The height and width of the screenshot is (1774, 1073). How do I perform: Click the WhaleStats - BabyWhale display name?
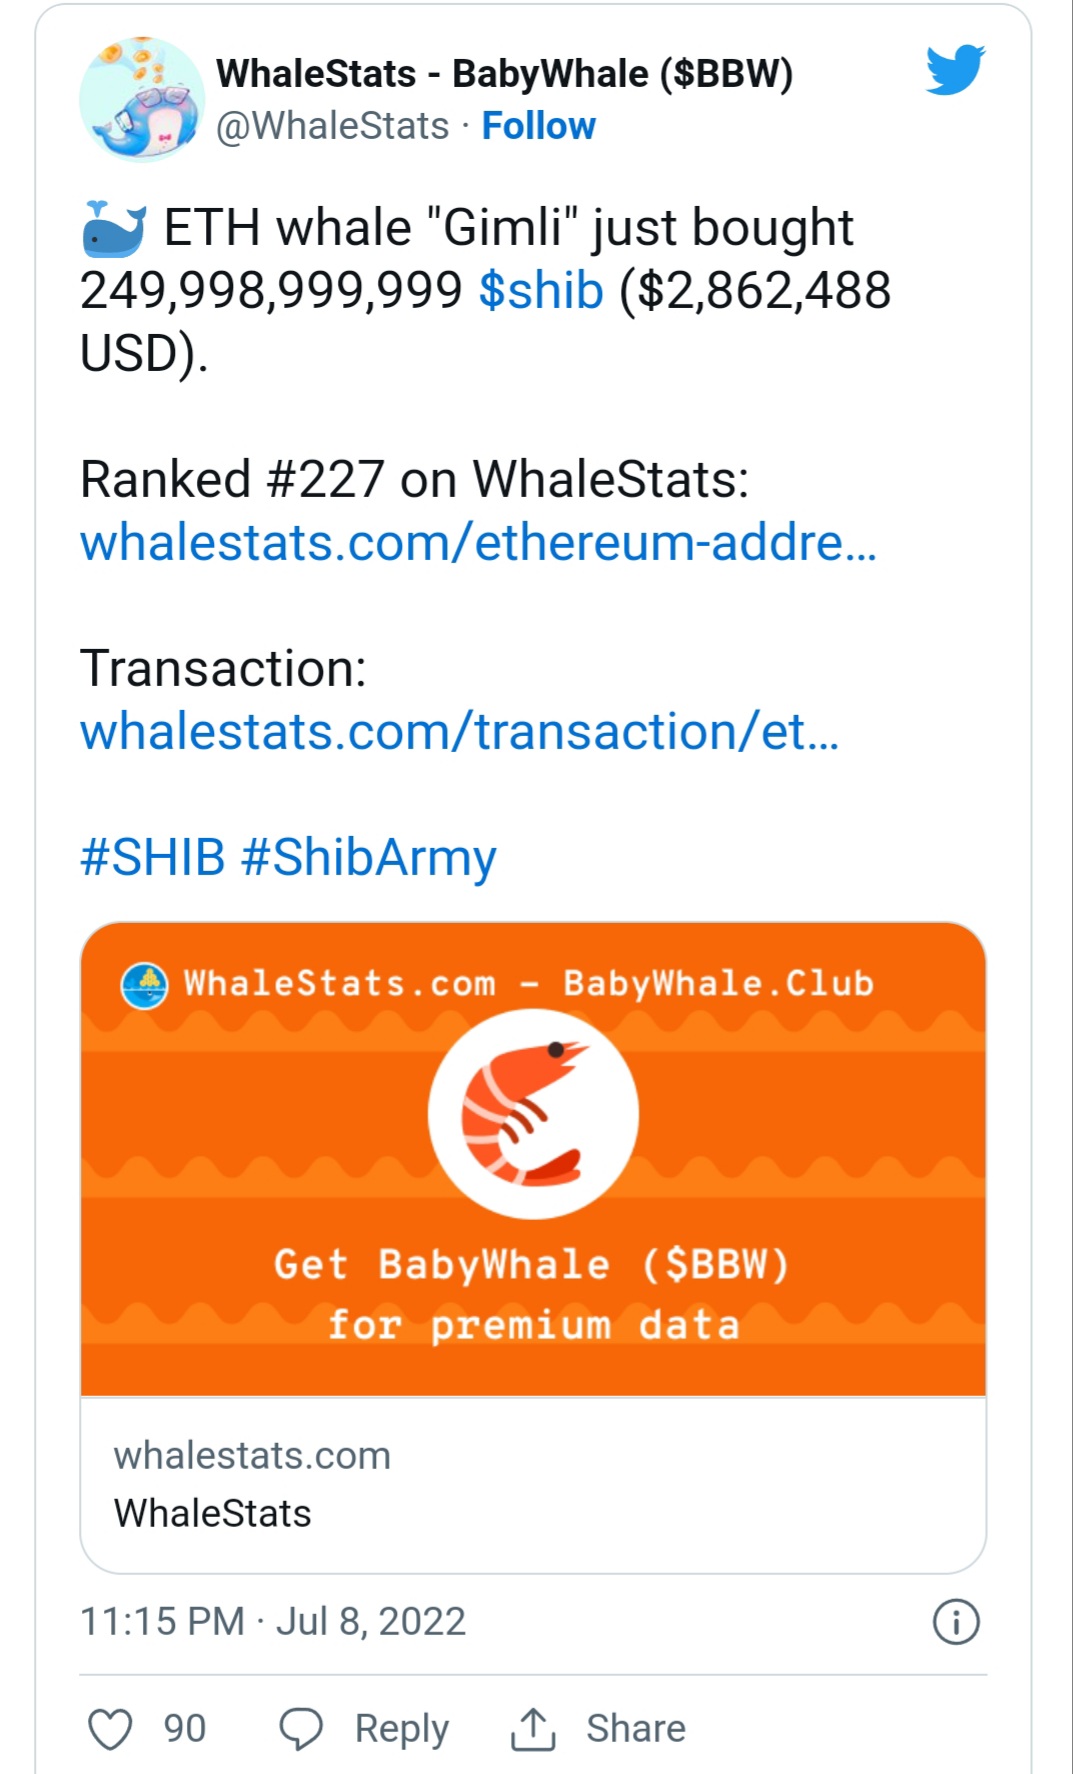click(x=505, y=73)
